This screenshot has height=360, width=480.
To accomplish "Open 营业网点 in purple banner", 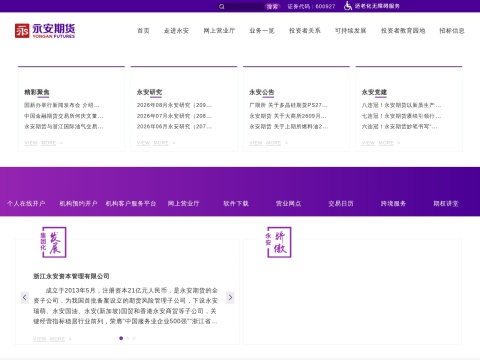I will [288, 203].
